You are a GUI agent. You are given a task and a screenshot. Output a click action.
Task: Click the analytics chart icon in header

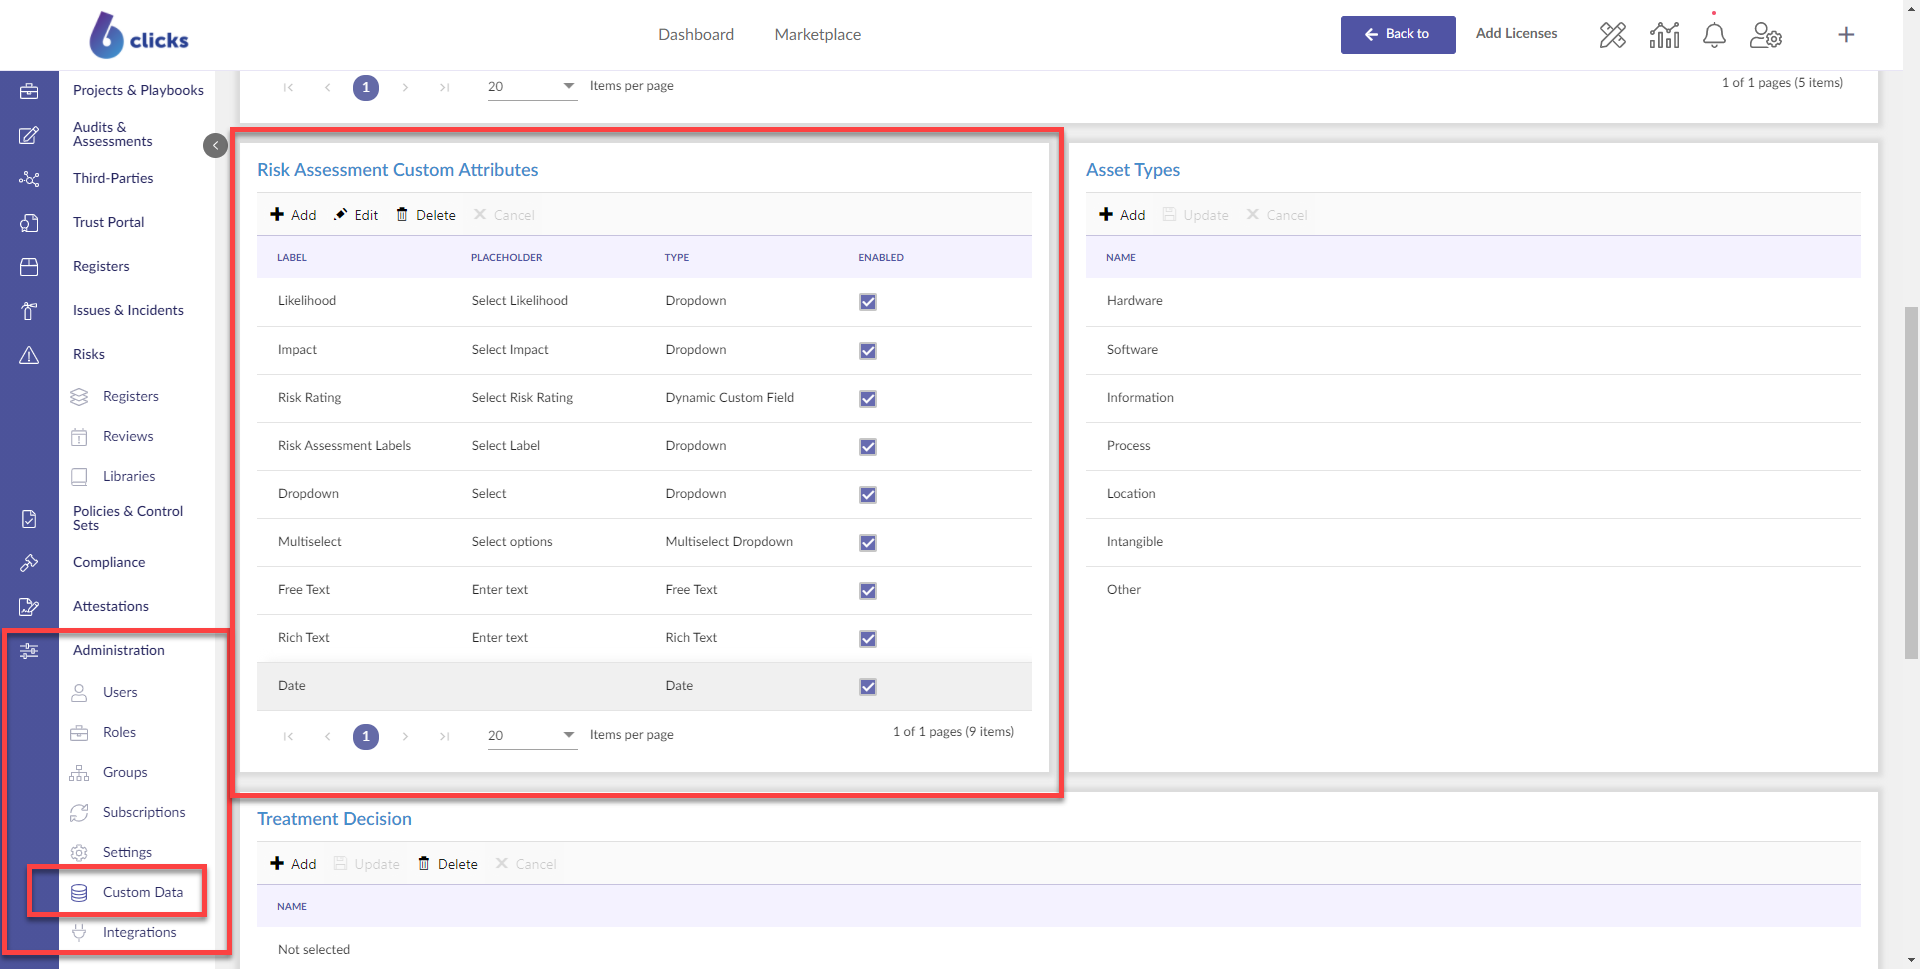click(1664, 35)
